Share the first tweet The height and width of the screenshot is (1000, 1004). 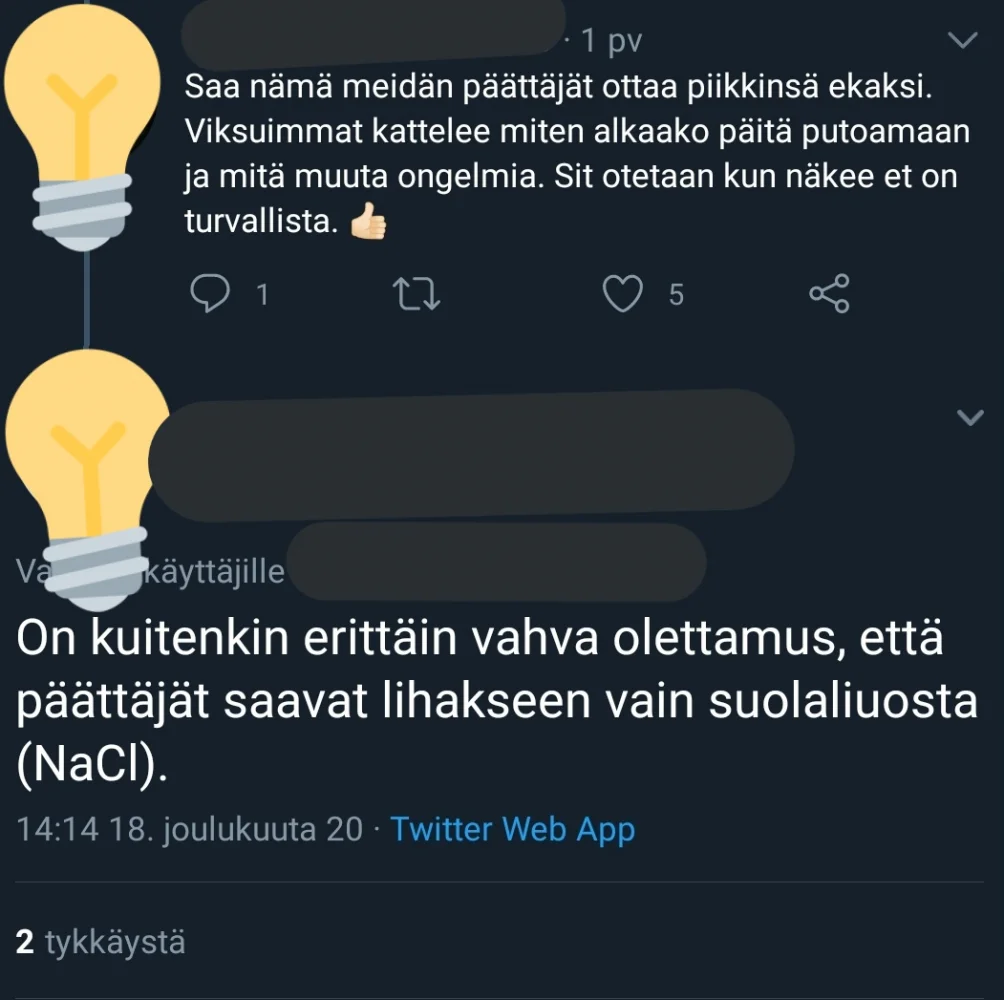click(829, 294)
